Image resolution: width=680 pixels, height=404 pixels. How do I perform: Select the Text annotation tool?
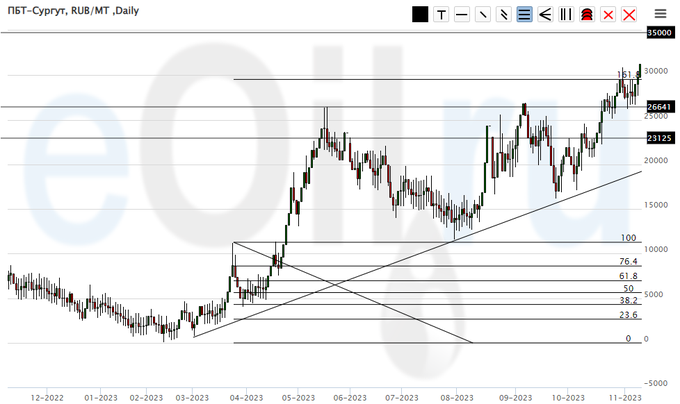tap(441, 14)
